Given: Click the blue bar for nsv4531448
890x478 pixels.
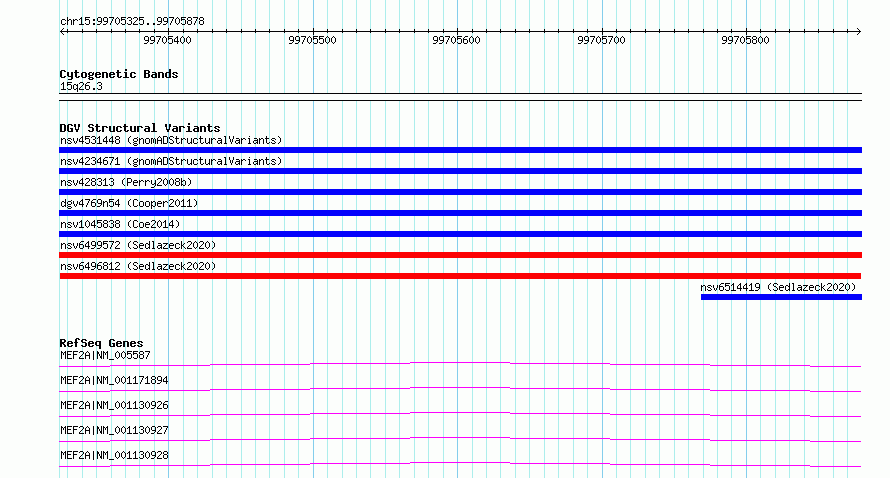Looking at the screenshot, I should tap(460, 150).
